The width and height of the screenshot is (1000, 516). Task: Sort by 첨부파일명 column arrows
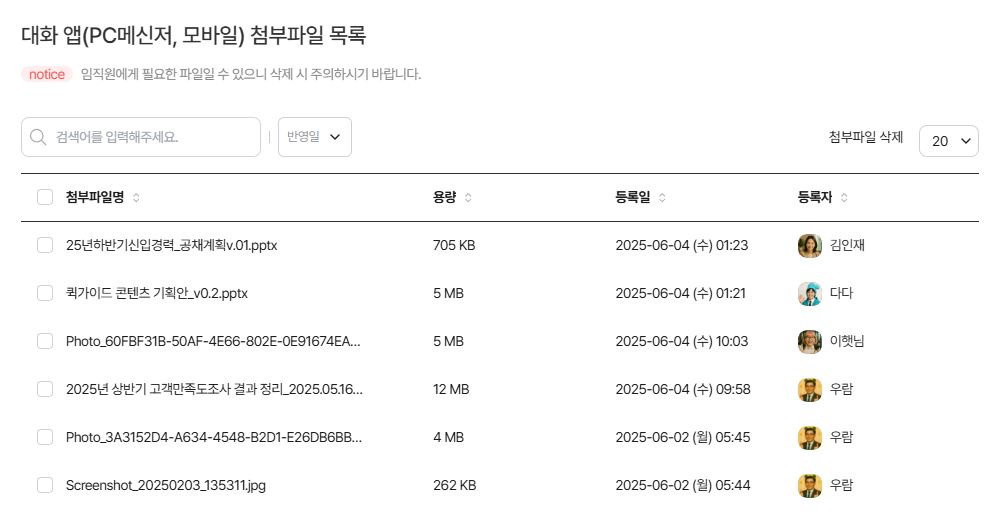[136, 198]
